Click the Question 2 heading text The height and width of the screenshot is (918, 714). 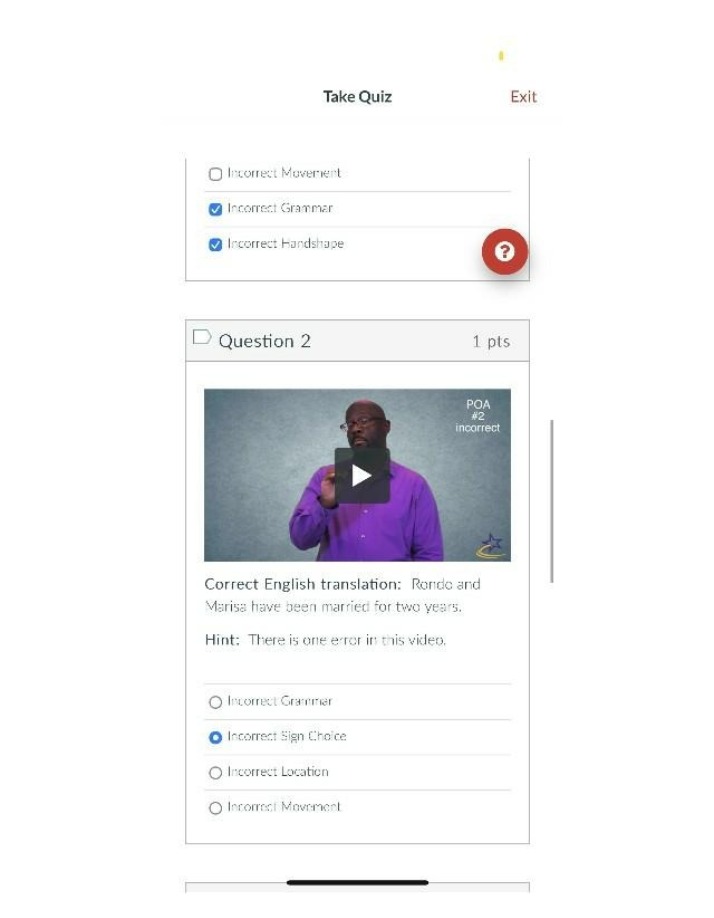[265, 341]
